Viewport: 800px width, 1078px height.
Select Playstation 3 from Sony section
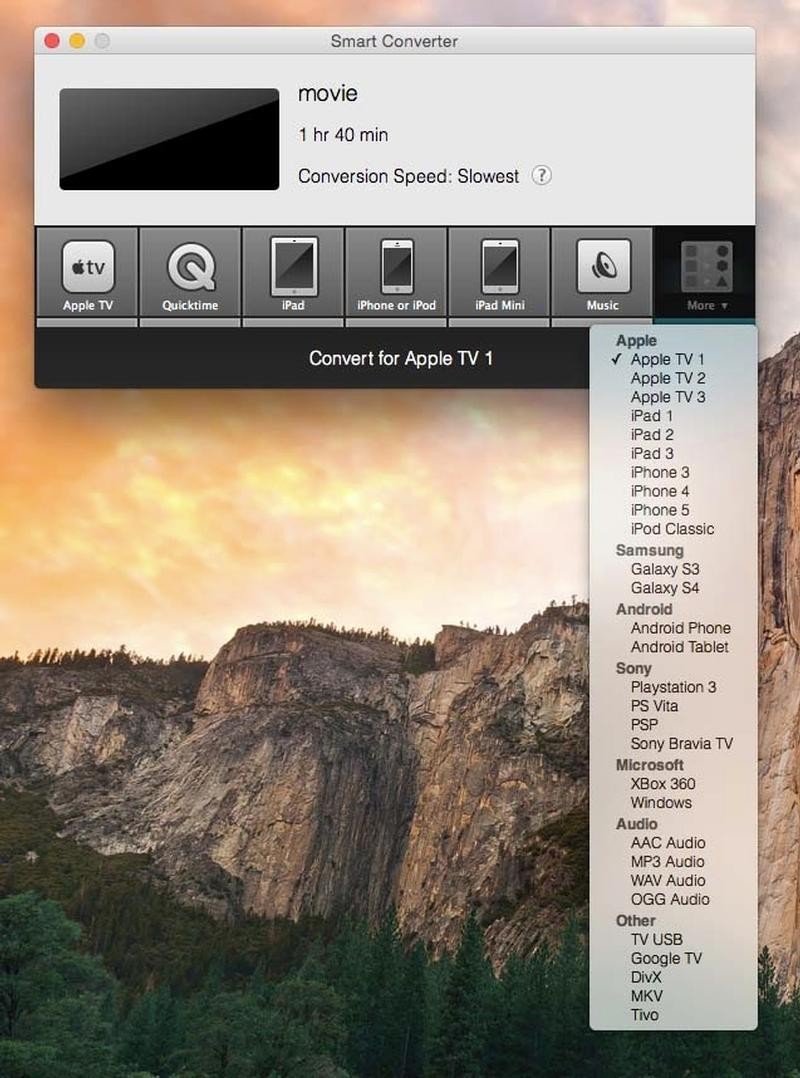click(x=672, y=687)
